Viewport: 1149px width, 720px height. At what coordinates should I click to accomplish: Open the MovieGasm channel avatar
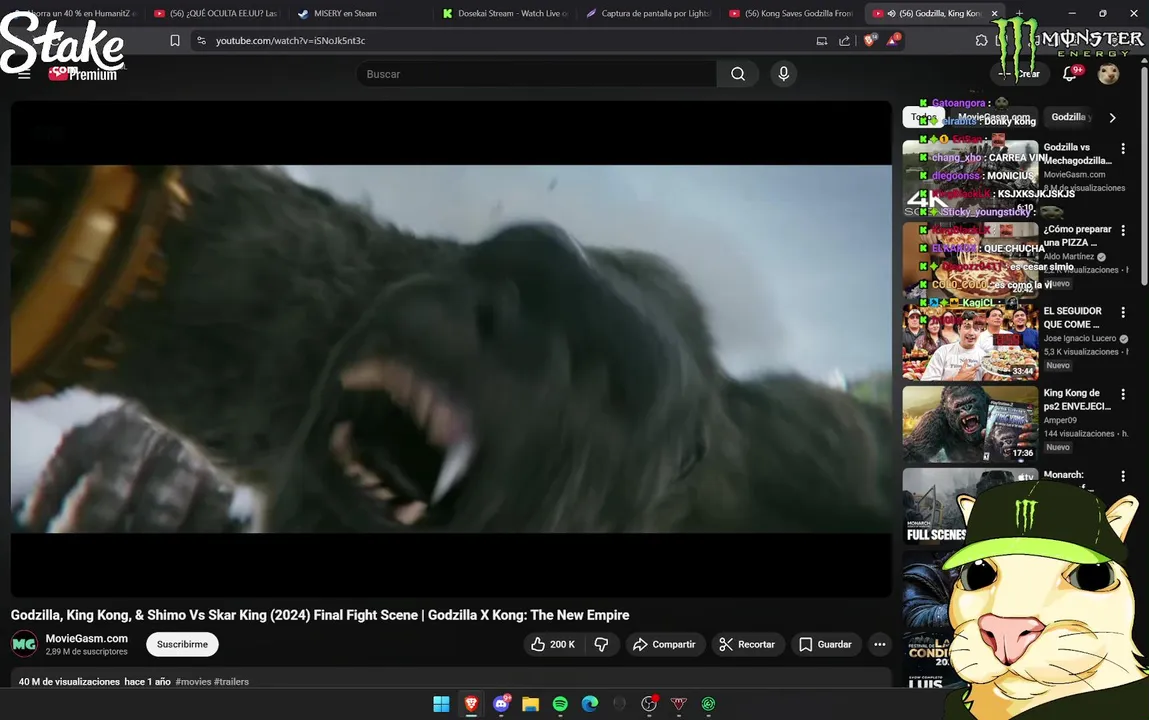tap(24, 645)
